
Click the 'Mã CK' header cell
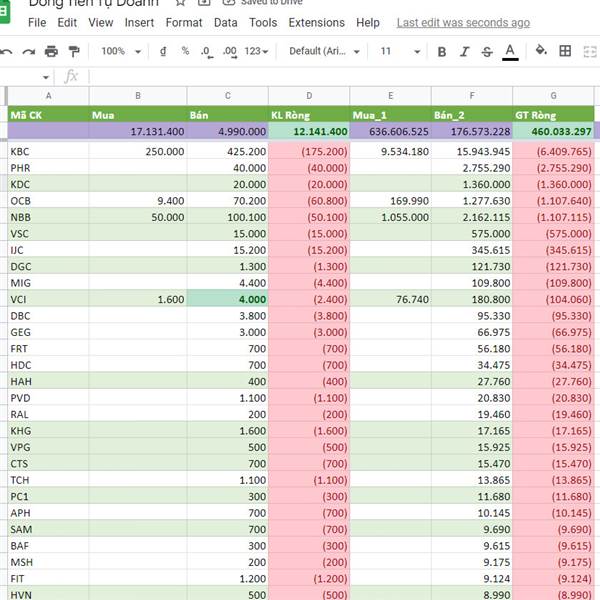pos(48,115)
